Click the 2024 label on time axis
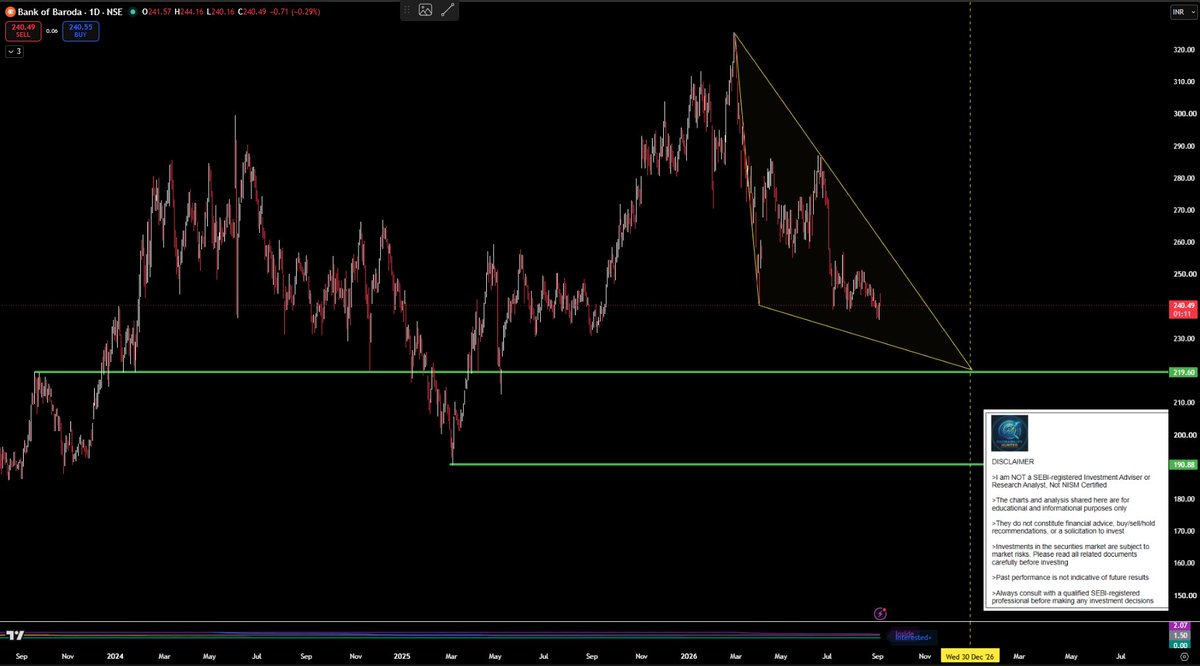Viewport: 1200px width, 666px height. pyautogui.click(x=114, y=656)
